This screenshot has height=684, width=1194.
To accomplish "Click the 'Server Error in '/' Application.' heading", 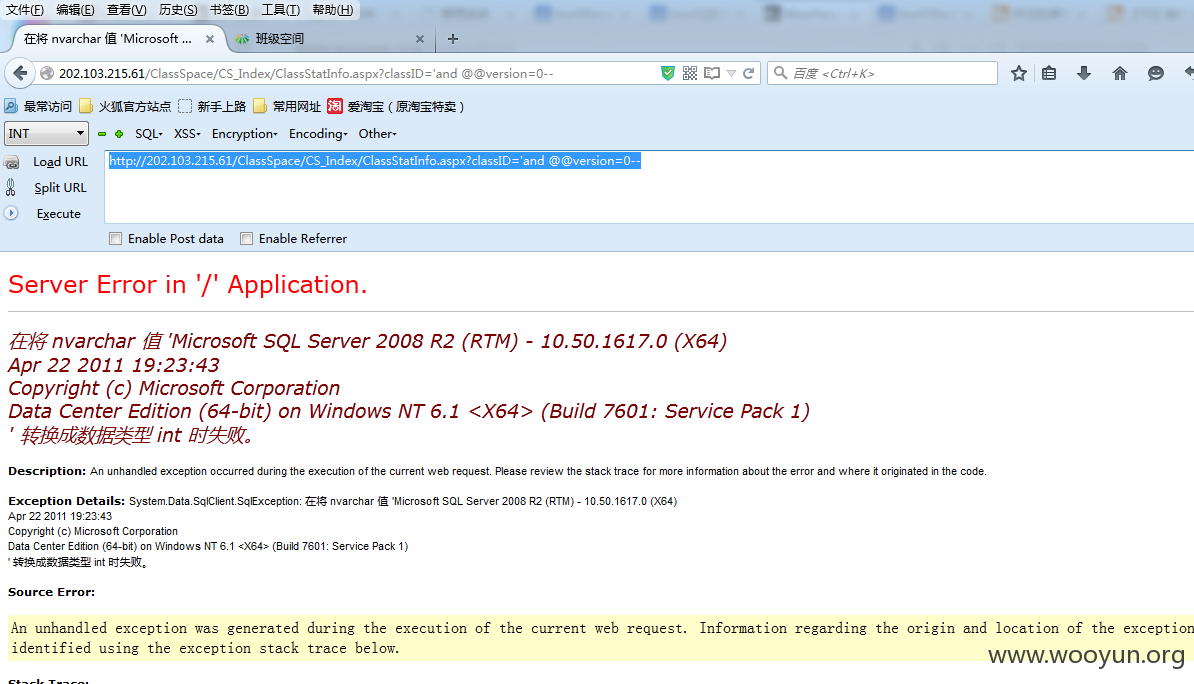I will [187, 284].
